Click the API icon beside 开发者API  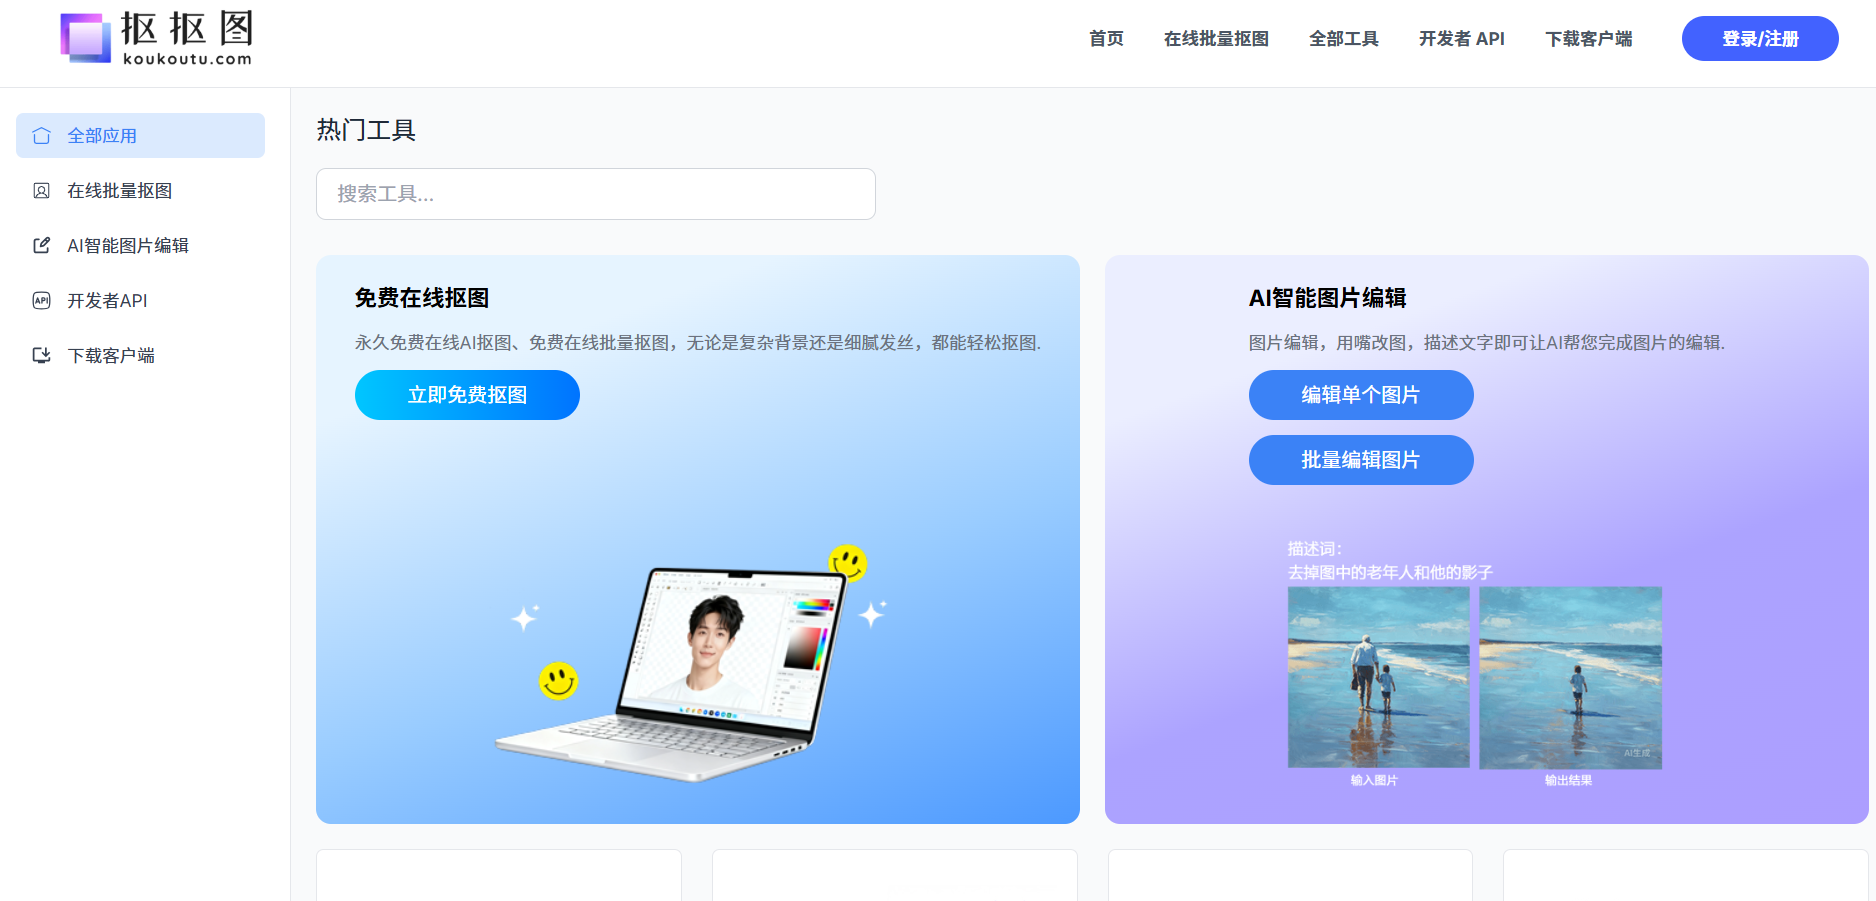coord(41,300)
